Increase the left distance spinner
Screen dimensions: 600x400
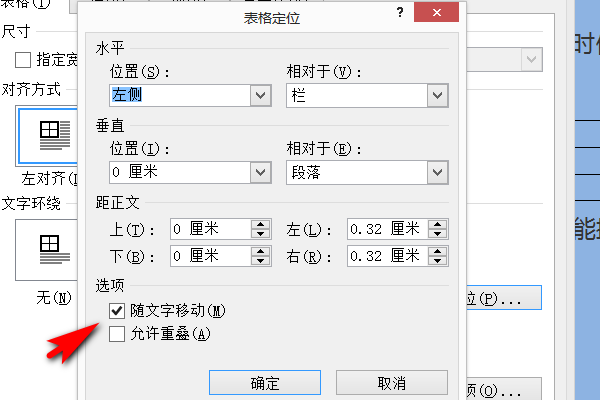coord(437,223)
